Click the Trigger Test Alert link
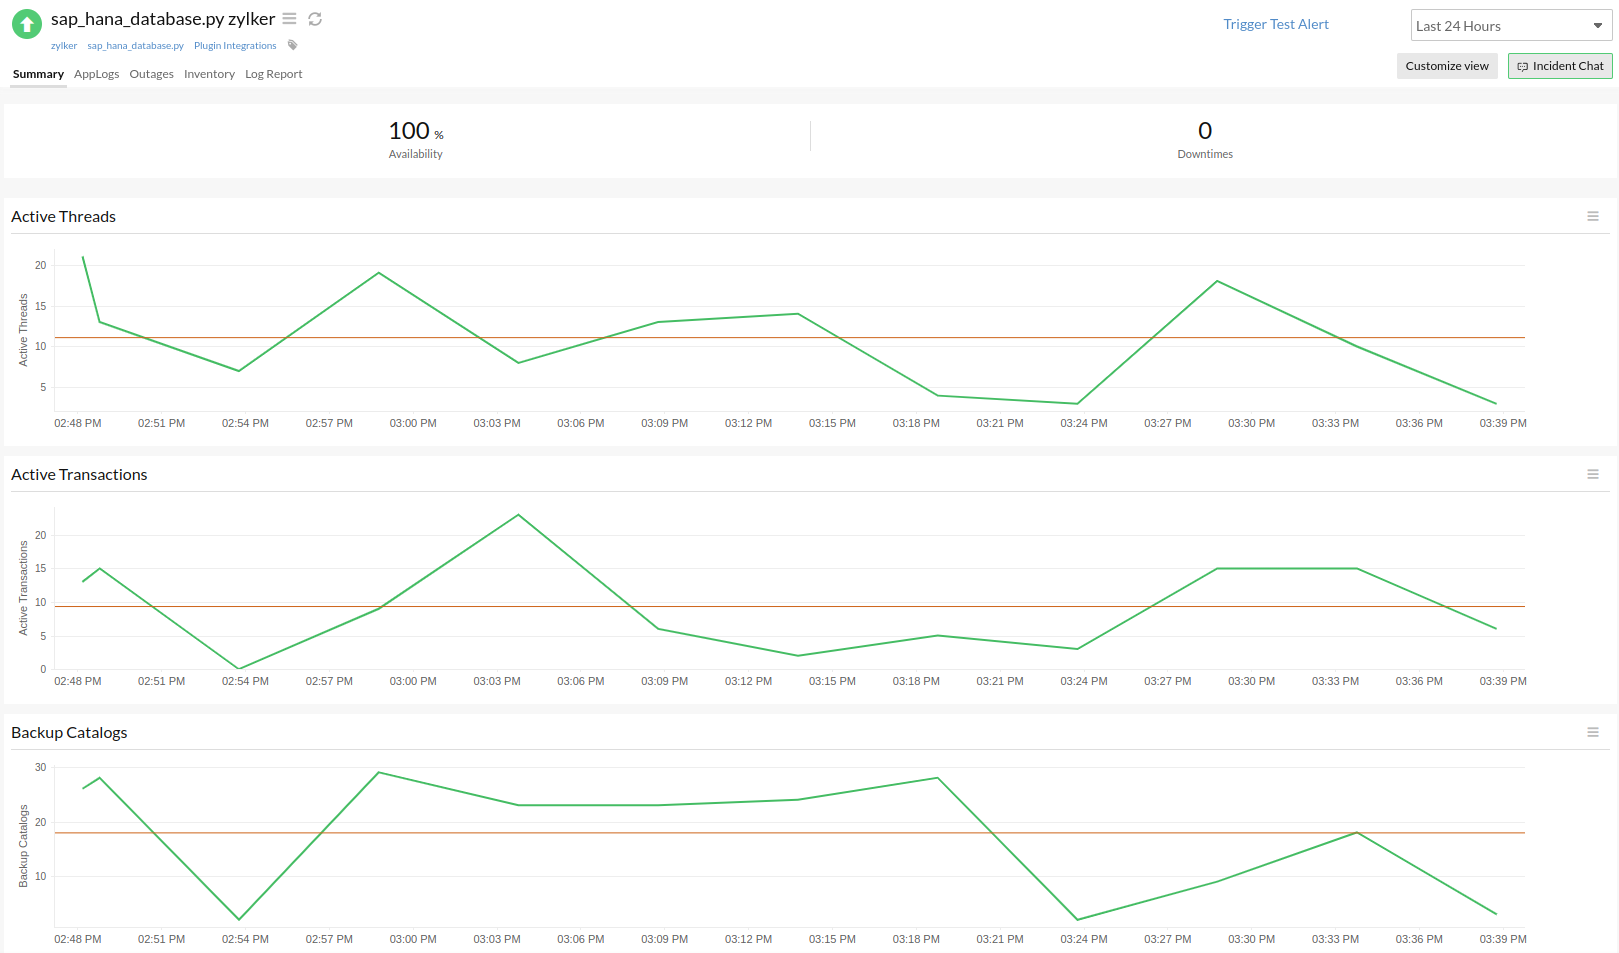Screen dimensions: 1619x953 coord(1276,24)
